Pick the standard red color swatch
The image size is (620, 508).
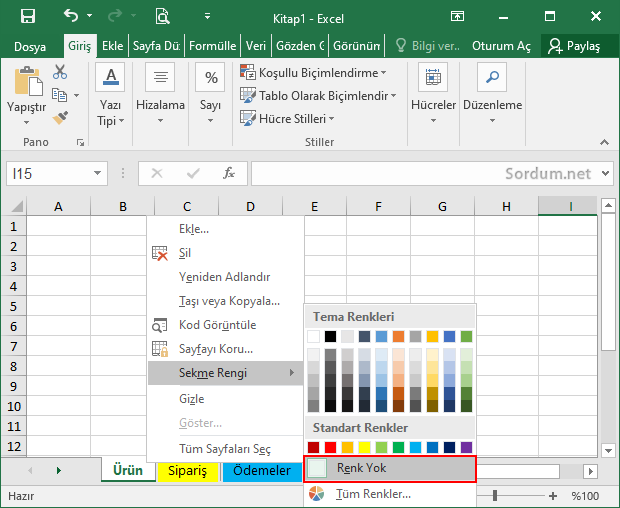pyautogui.click(x=330, y=447)
